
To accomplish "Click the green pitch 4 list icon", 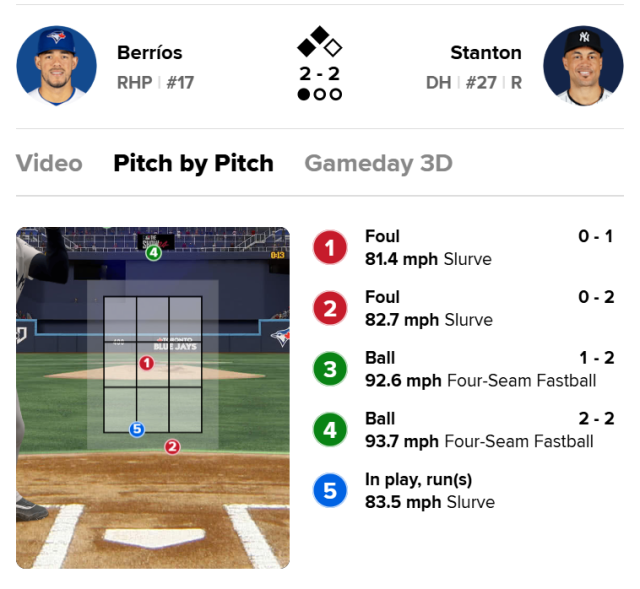I will 330,430.
